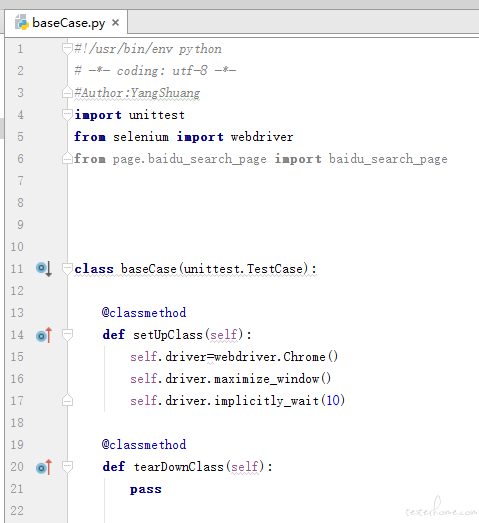The height and width of the screenshot is (523, 479).
Task: Fold the setUpClass method at line 14
Action: click(67, 335)
